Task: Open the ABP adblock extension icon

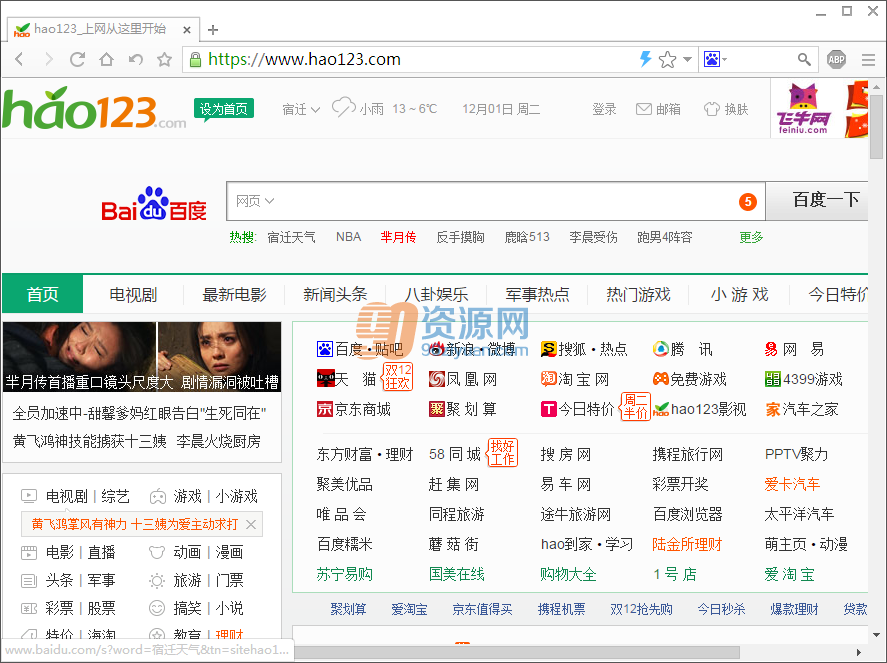Action: point(836,59)
